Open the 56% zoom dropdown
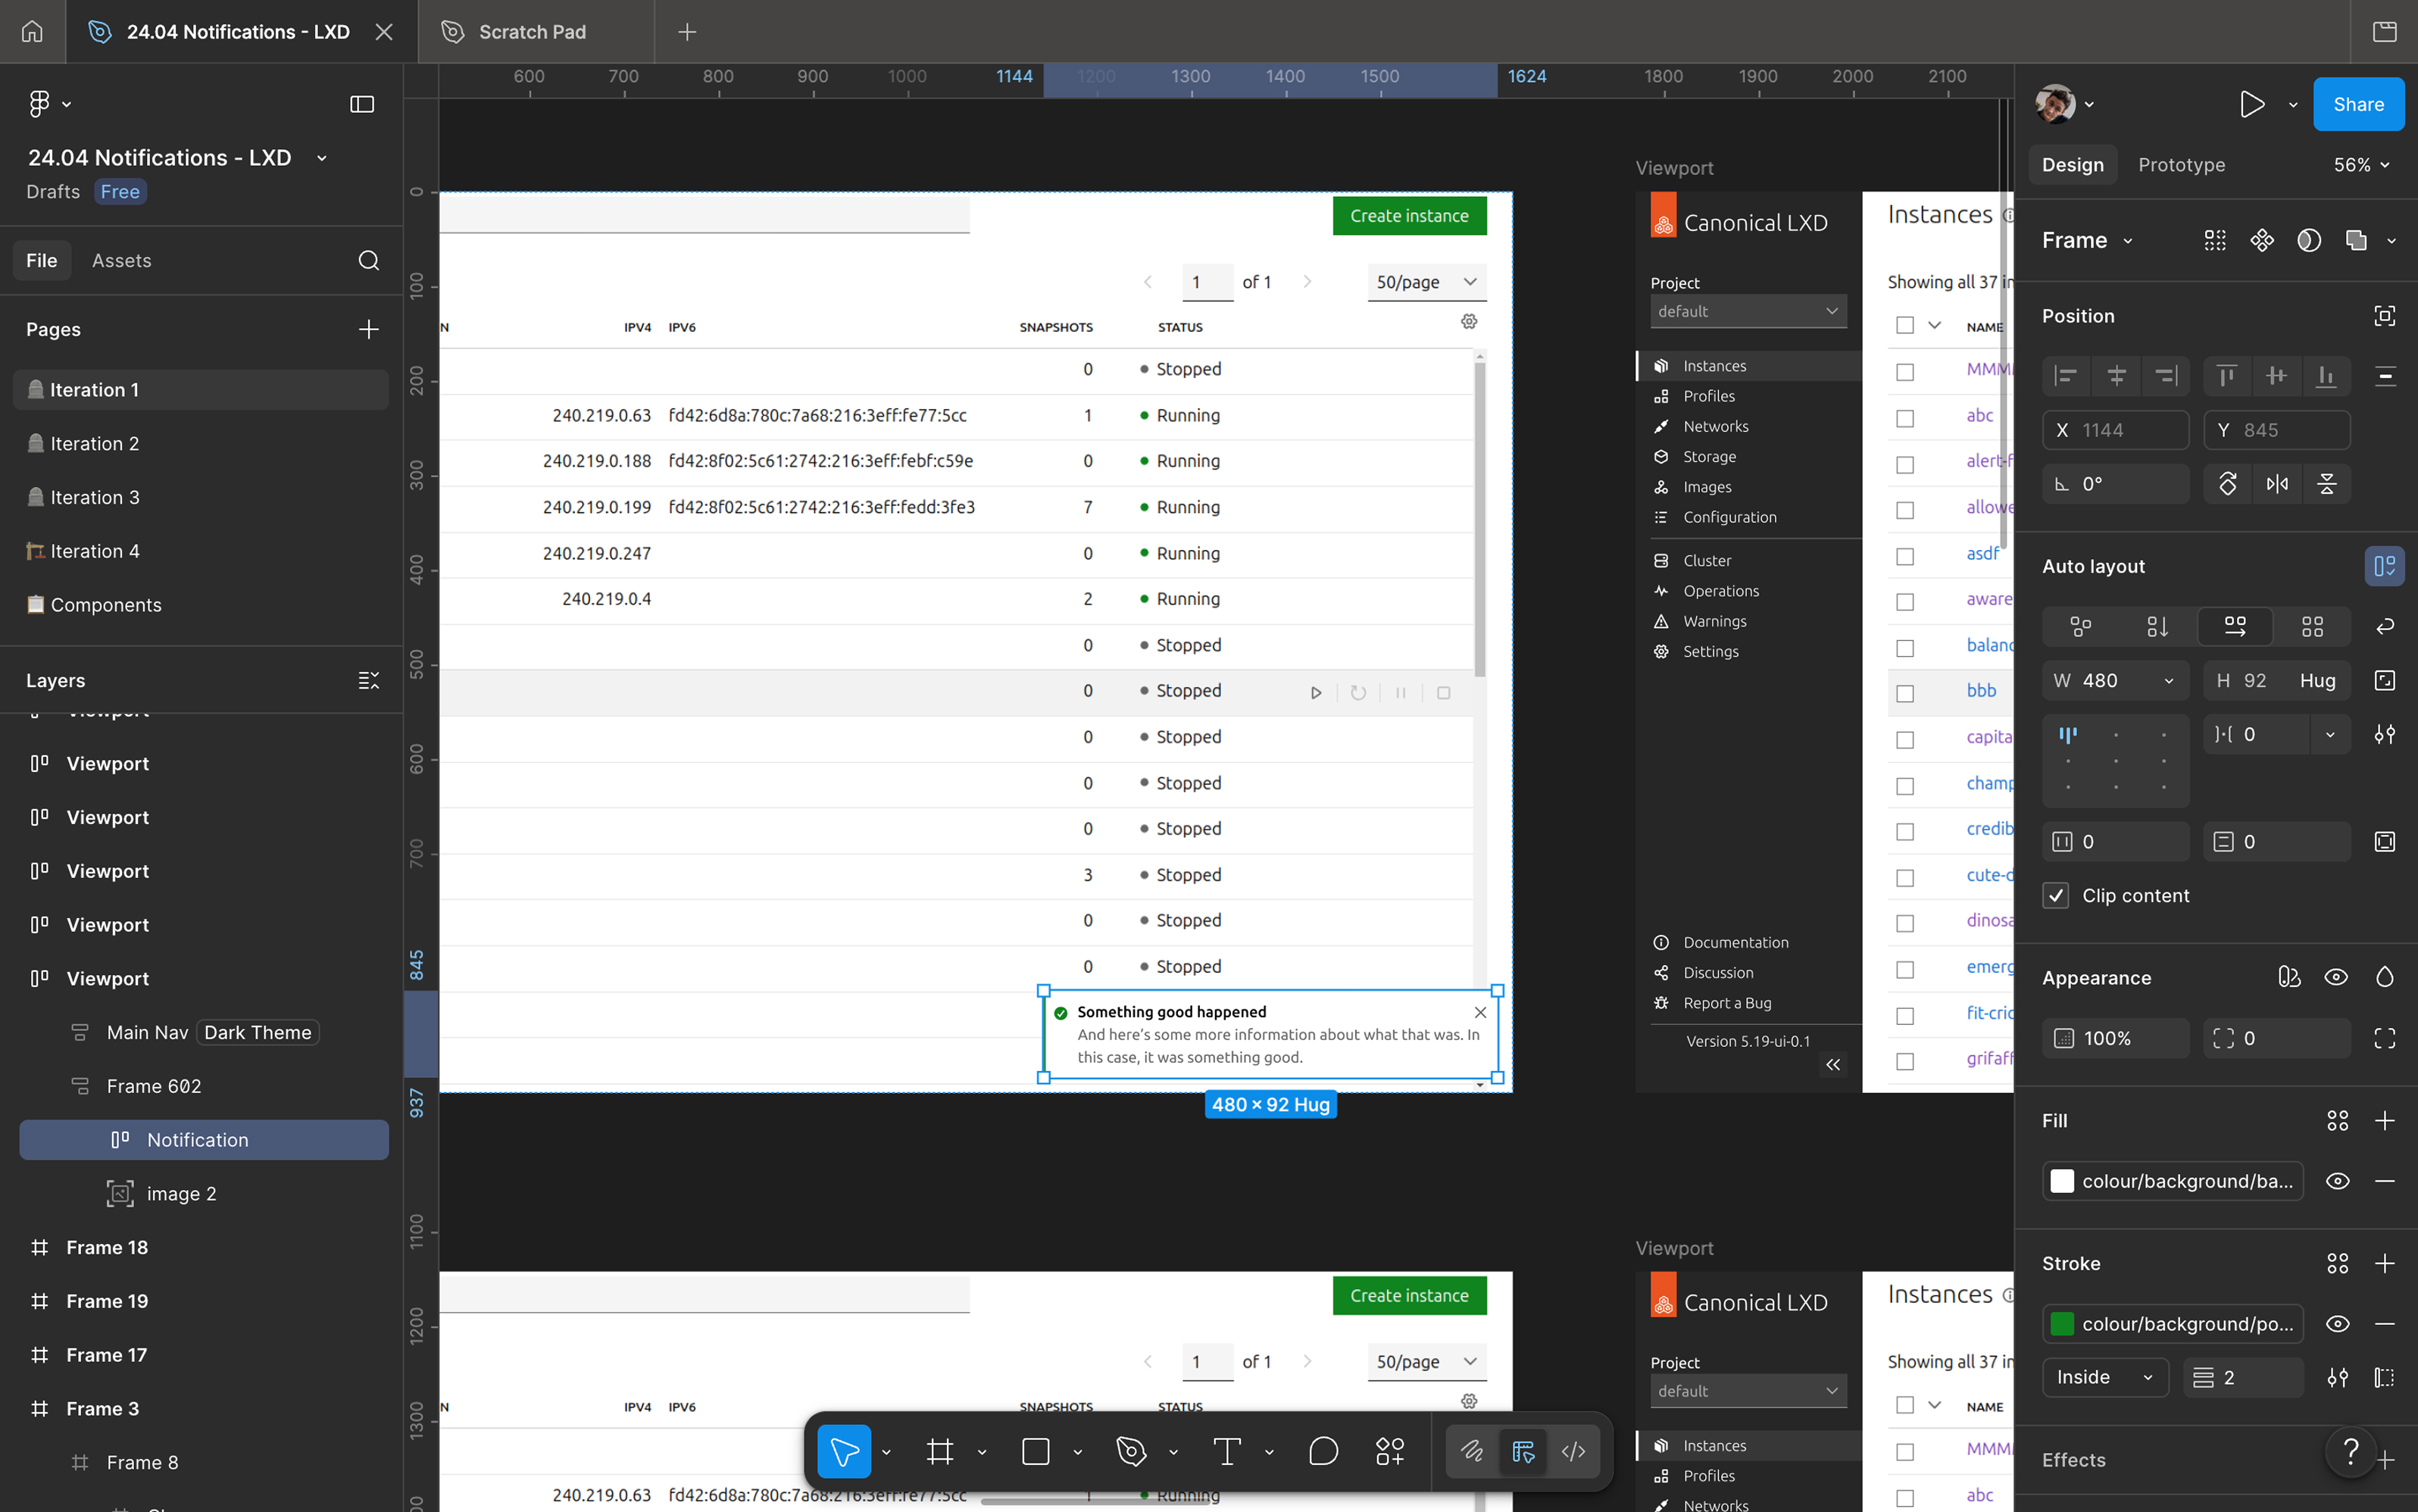 click(x=2362, y=165)
